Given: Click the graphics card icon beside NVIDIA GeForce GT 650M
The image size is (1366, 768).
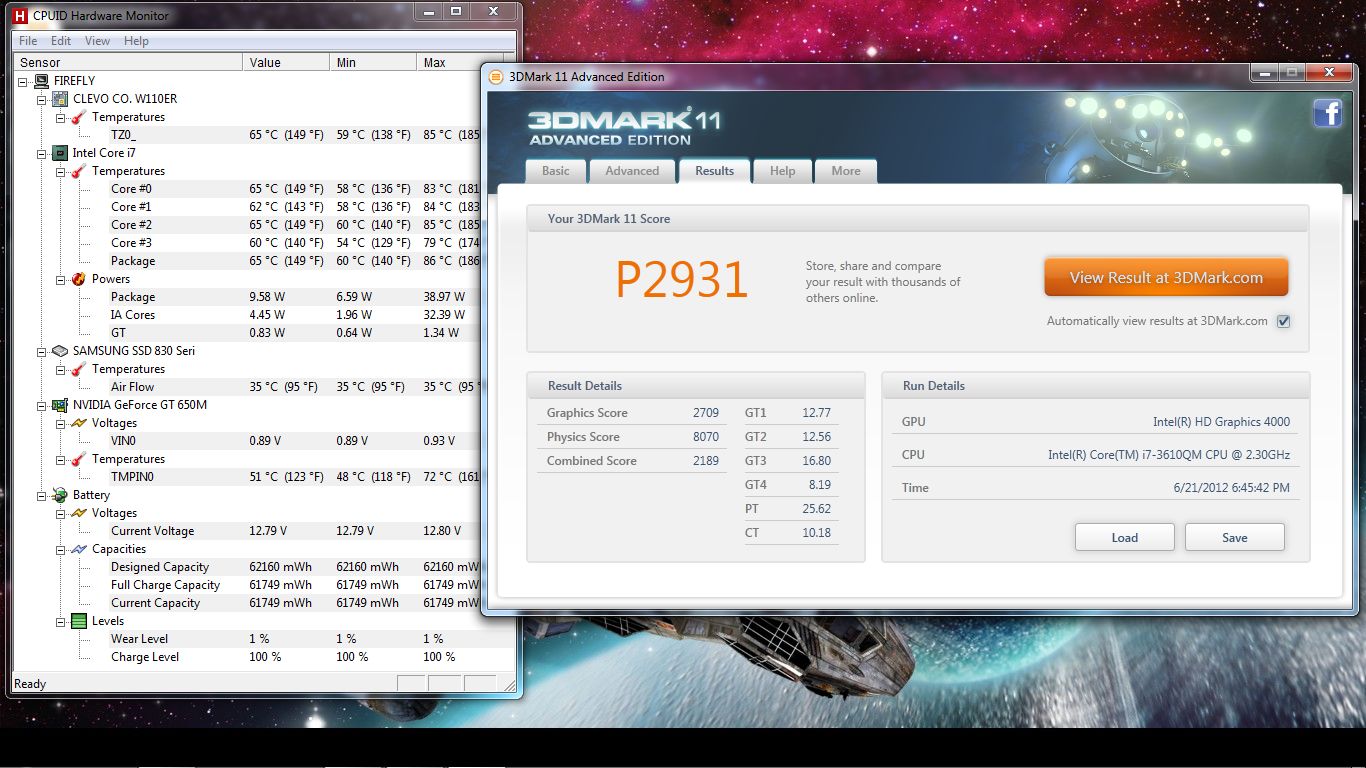Looking at the screenshot, I should (60, 405).
